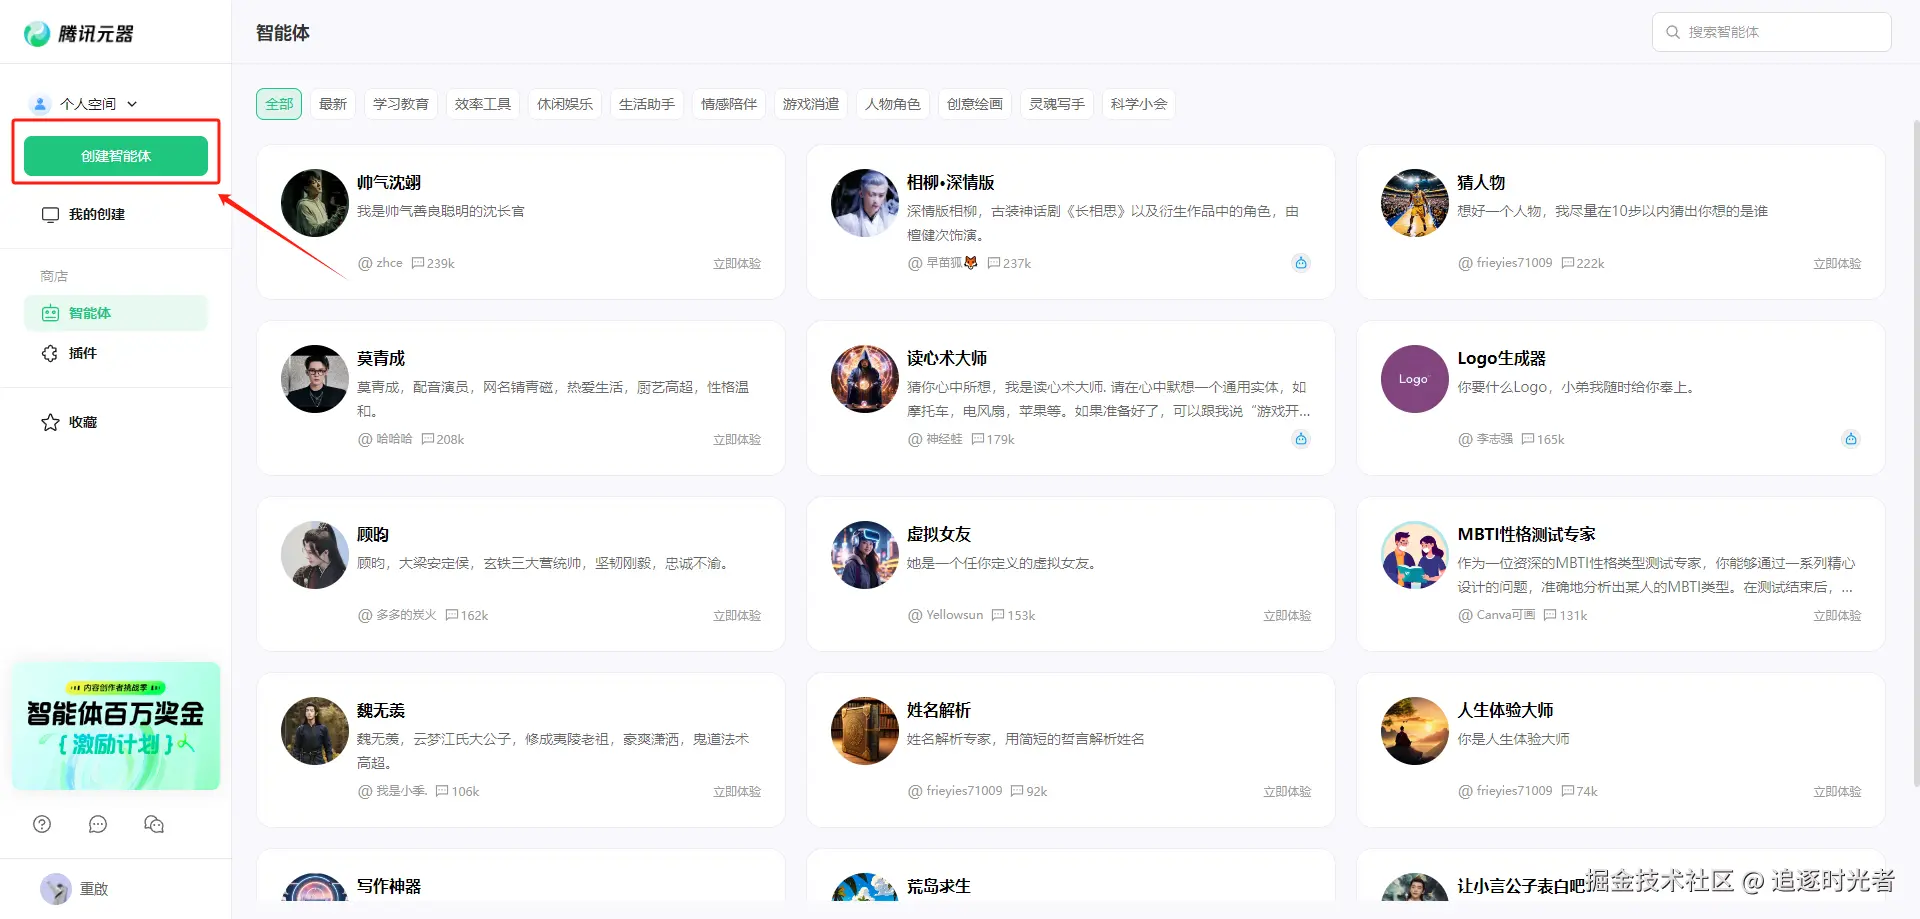This screenshot has height=919, width=1920.
Task: Click the 魏无羡 avatar image
Action: (315, 731)
